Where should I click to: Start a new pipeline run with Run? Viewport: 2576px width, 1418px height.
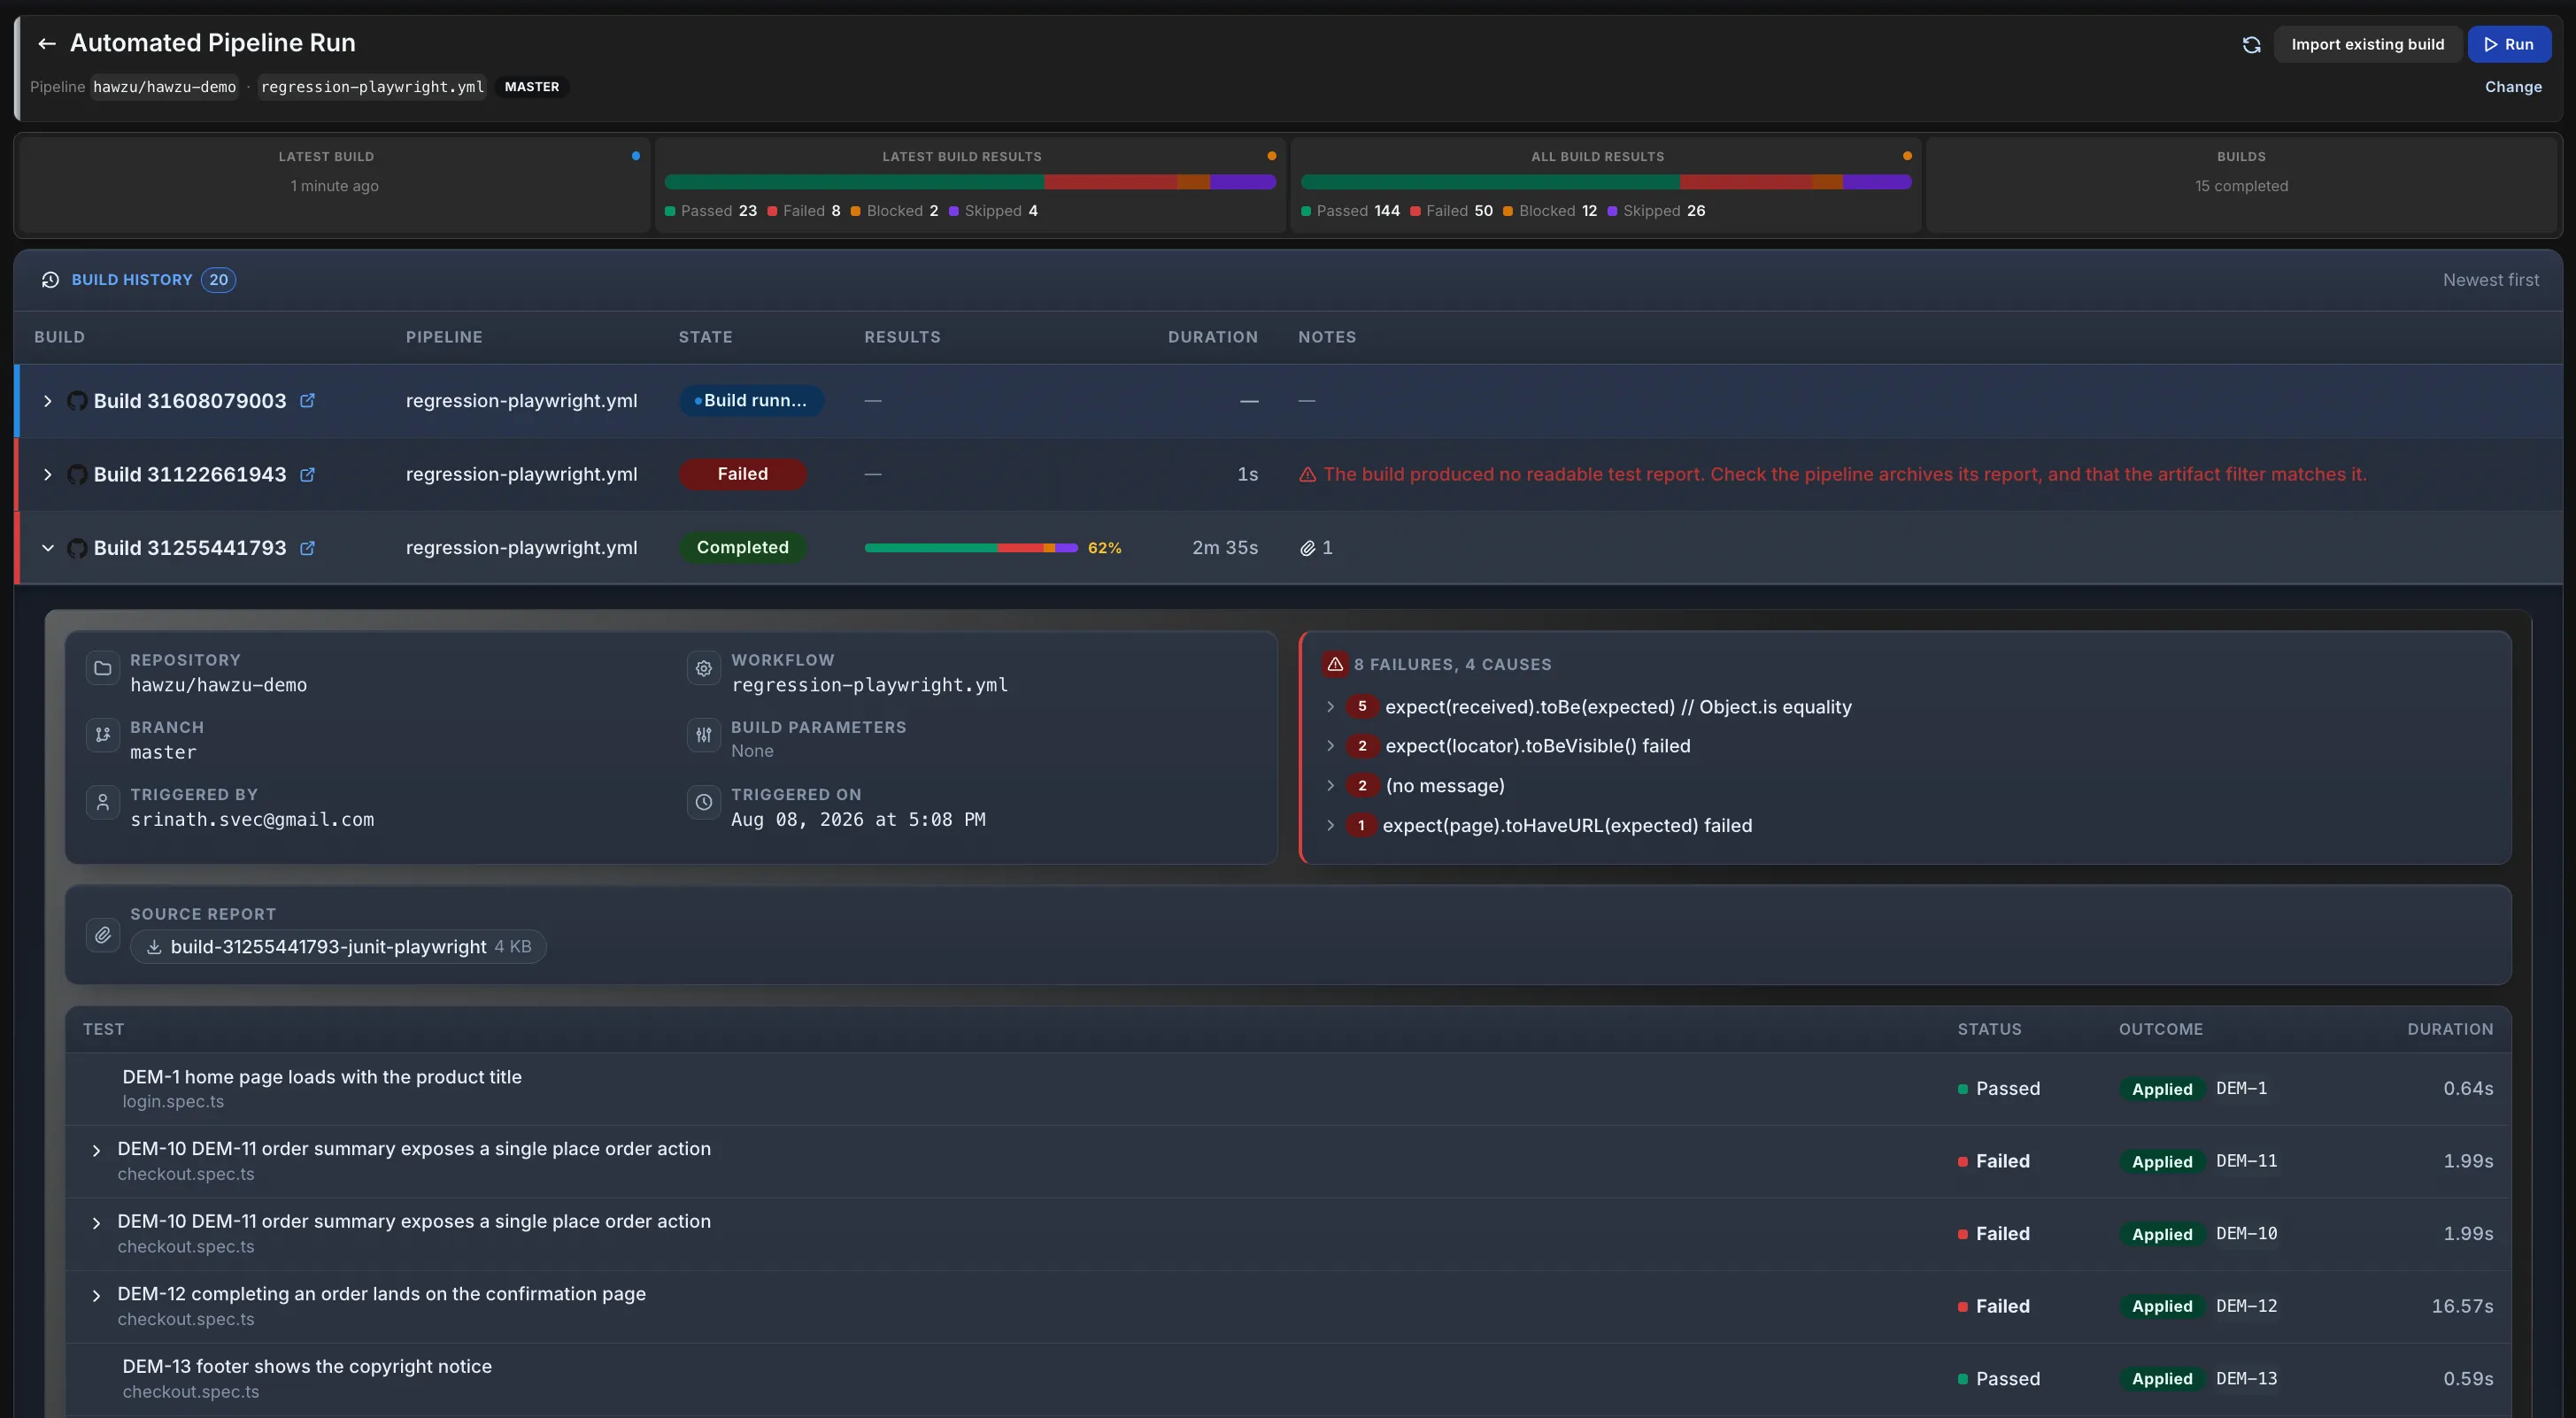(2508, 45)
